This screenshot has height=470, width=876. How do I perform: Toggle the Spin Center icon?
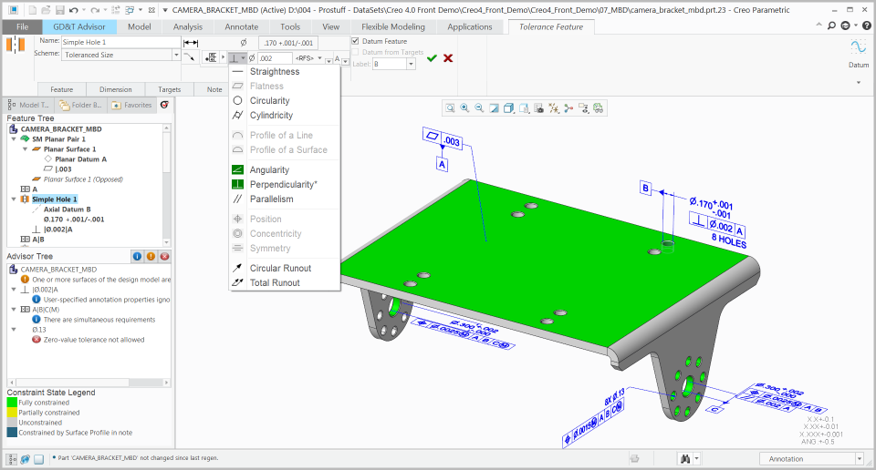(568, 108)
